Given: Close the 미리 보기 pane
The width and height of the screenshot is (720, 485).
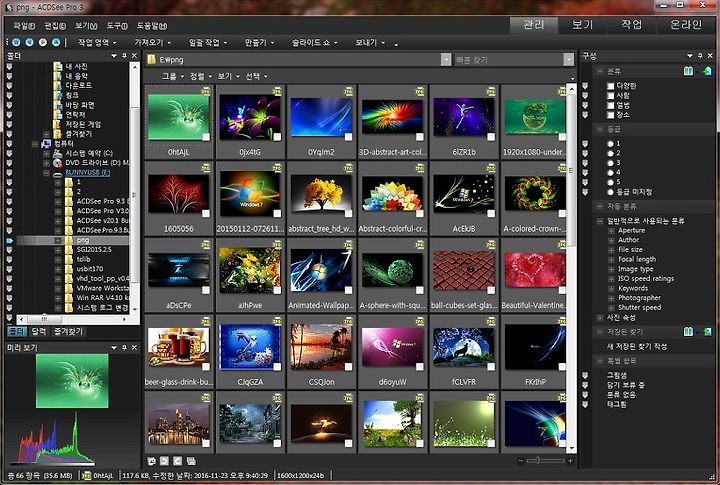Looking at the screenshot, I should point(134,348).
